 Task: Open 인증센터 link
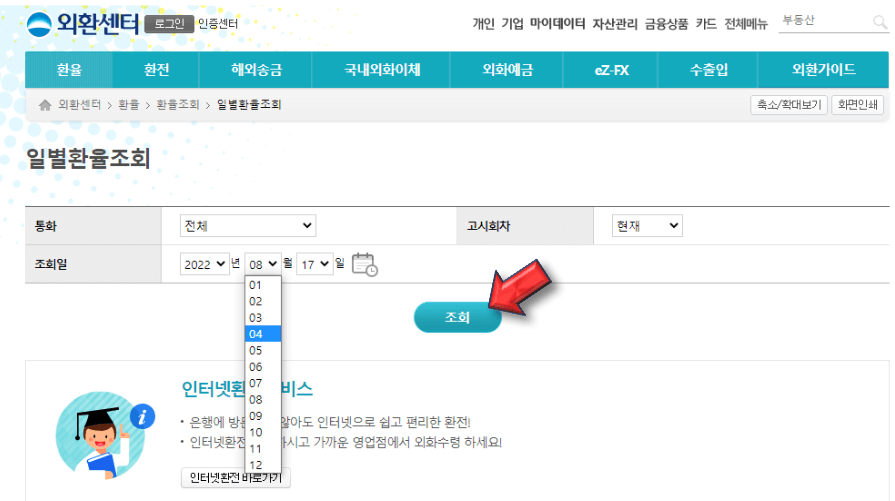click(217, 24)
